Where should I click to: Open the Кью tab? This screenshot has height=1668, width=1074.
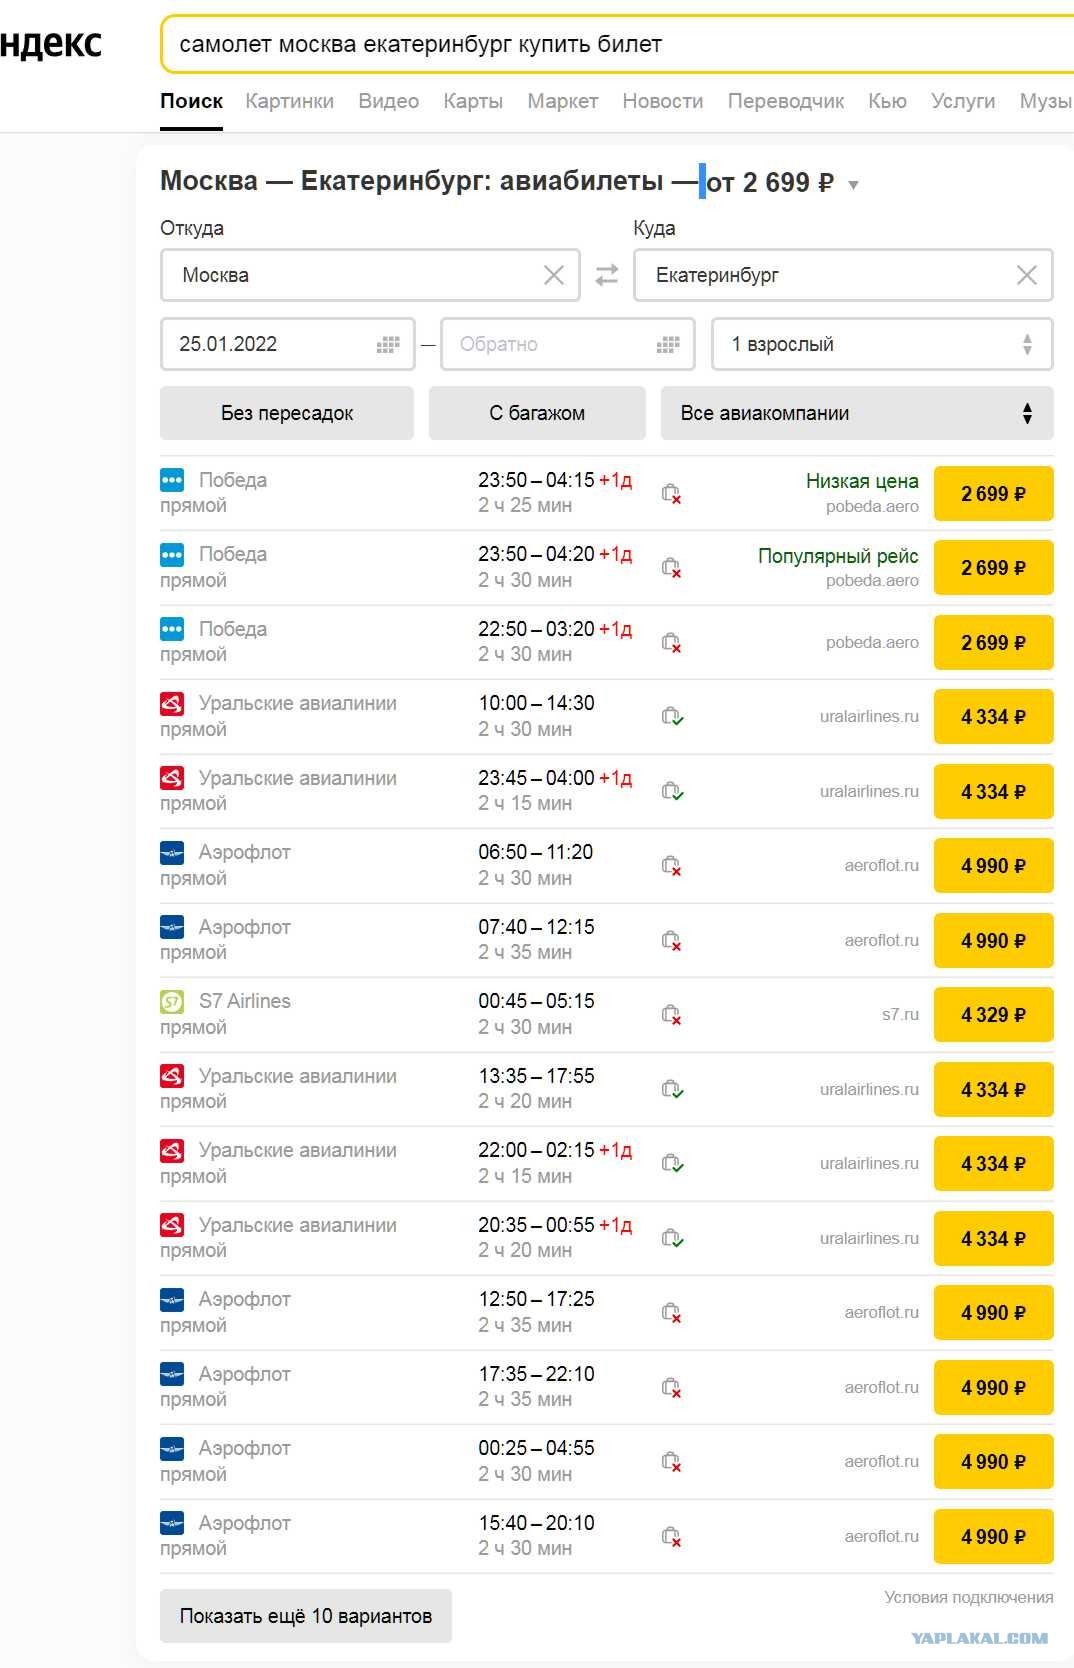click(887, 101)
